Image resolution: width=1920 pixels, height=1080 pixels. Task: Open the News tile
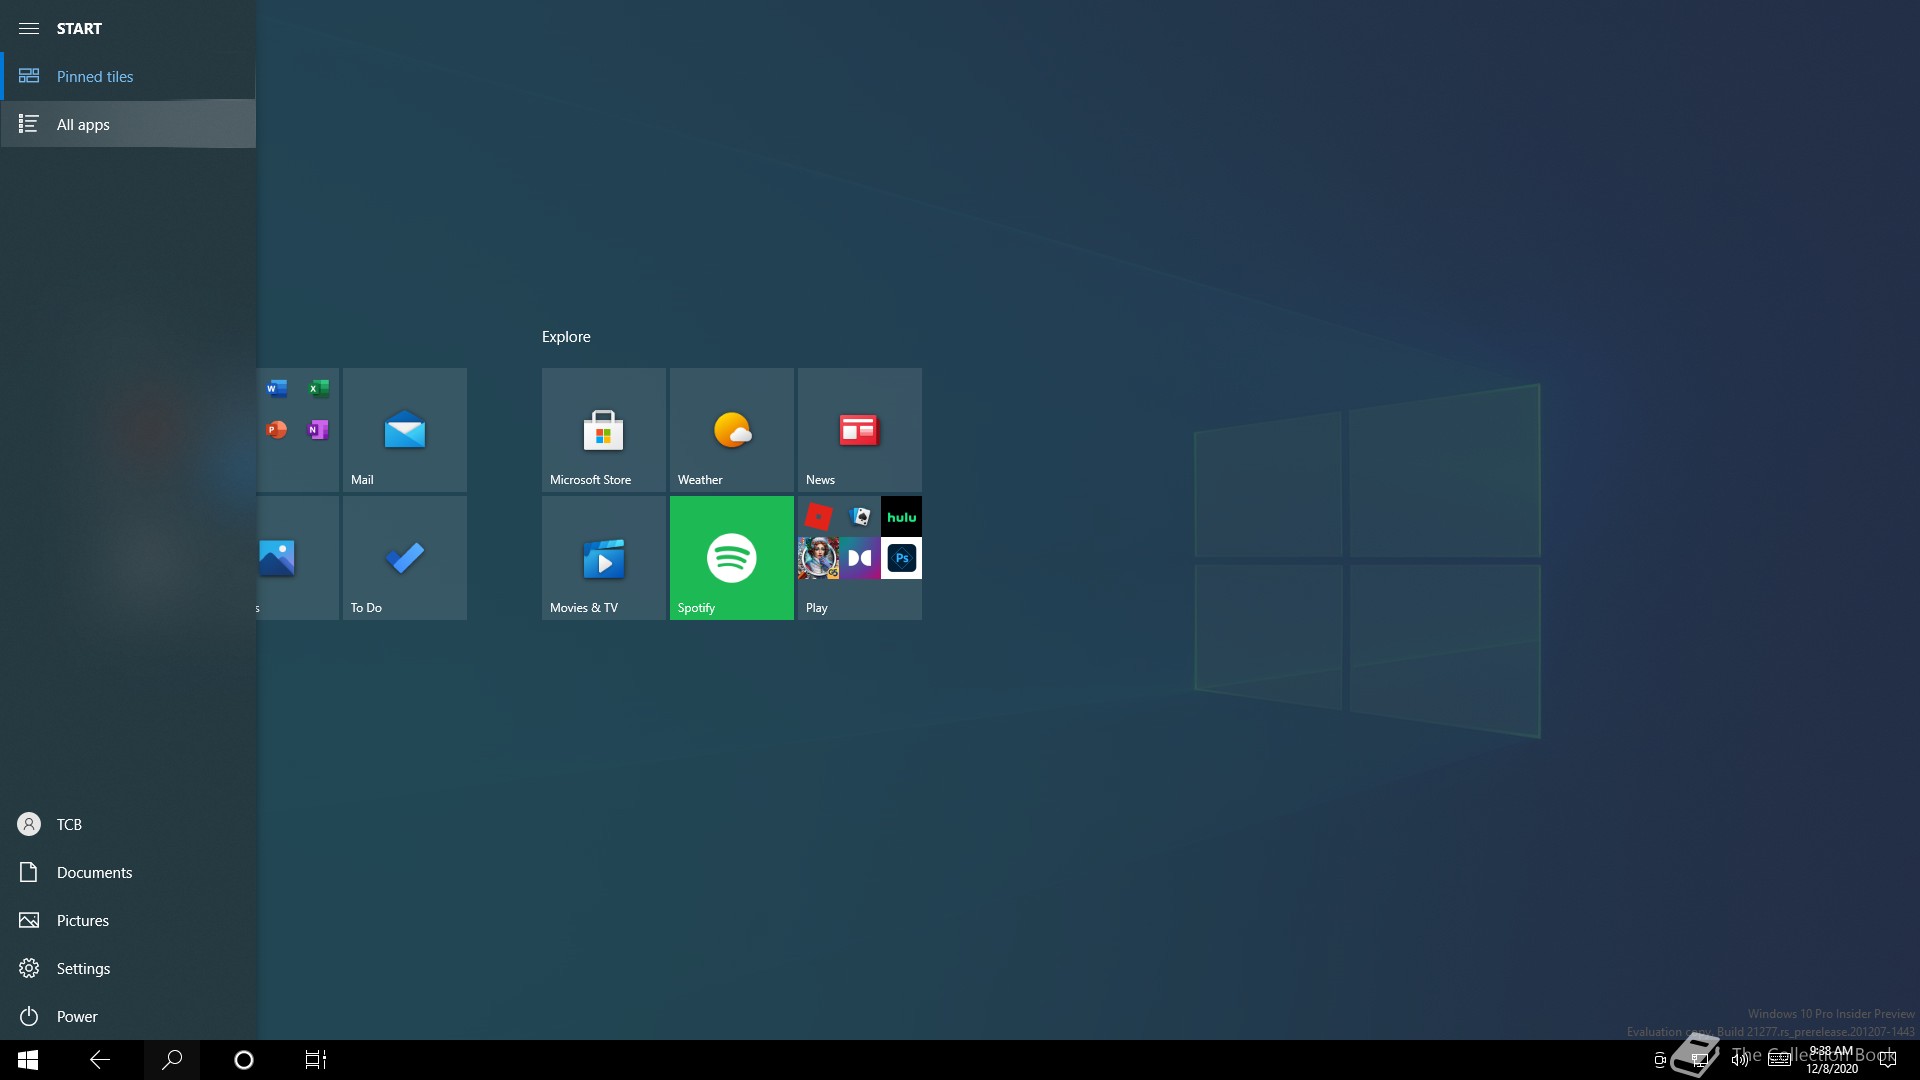coord(859,430)
